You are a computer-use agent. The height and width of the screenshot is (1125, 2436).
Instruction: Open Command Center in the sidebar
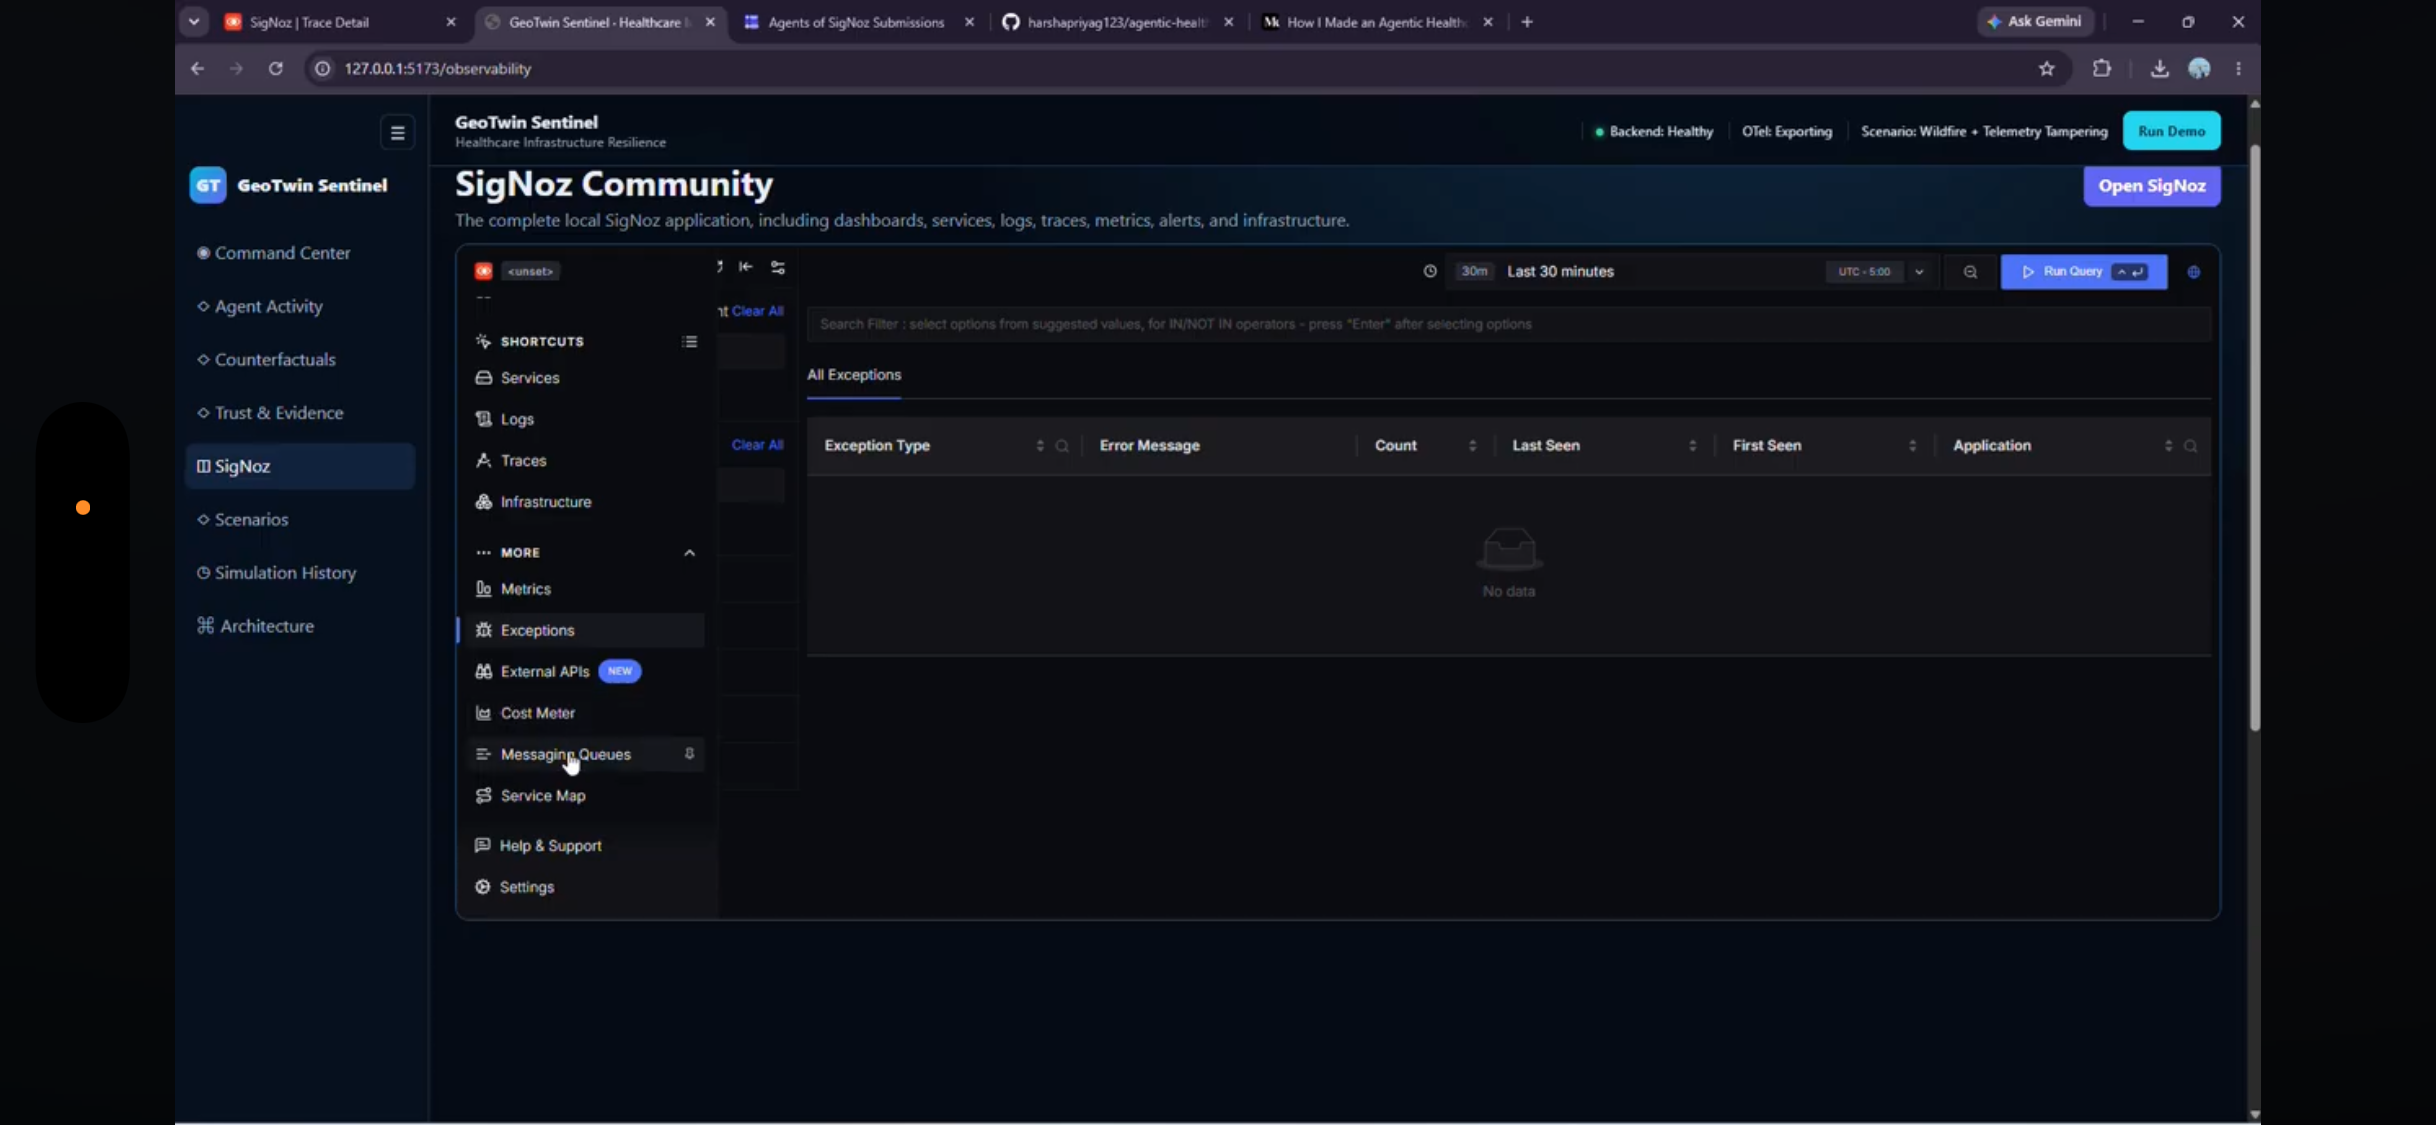(x=300, y=253)
